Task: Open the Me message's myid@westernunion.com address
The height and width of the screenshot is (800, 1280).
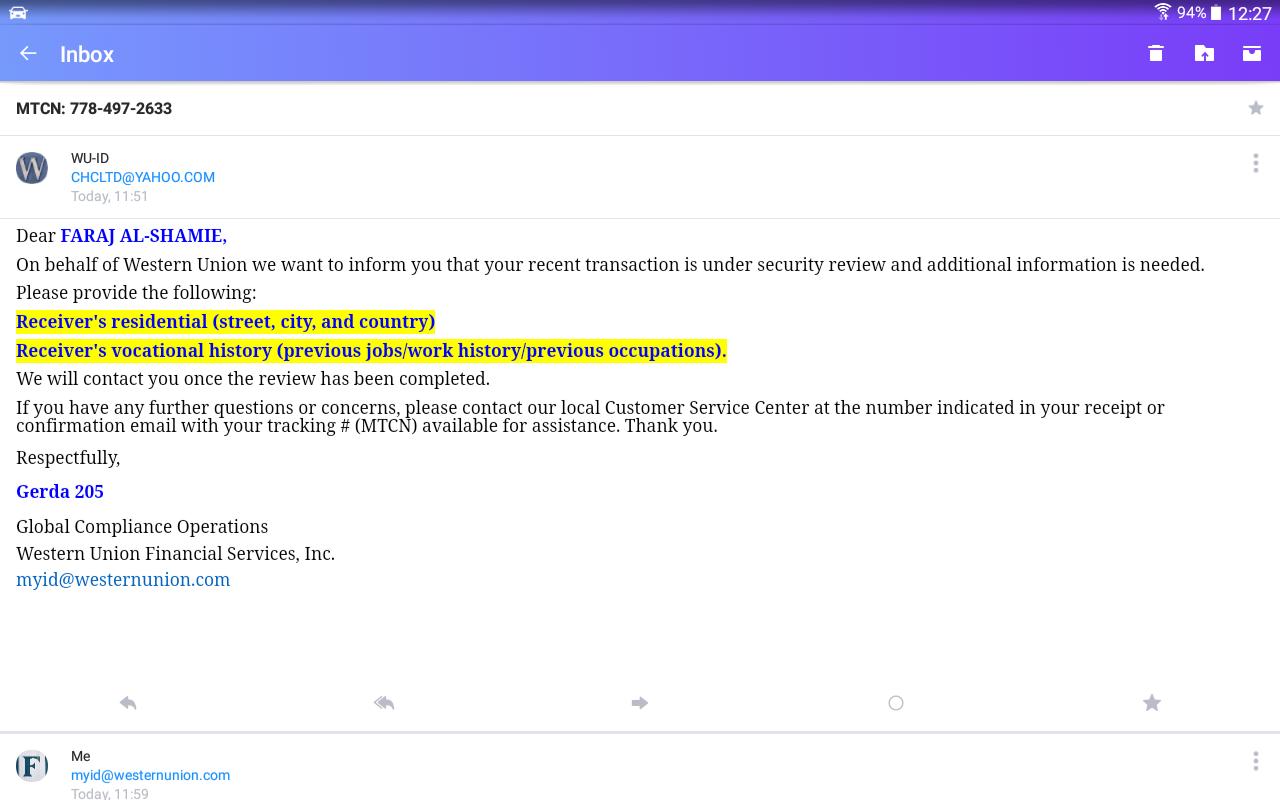Action: [150, 775]
